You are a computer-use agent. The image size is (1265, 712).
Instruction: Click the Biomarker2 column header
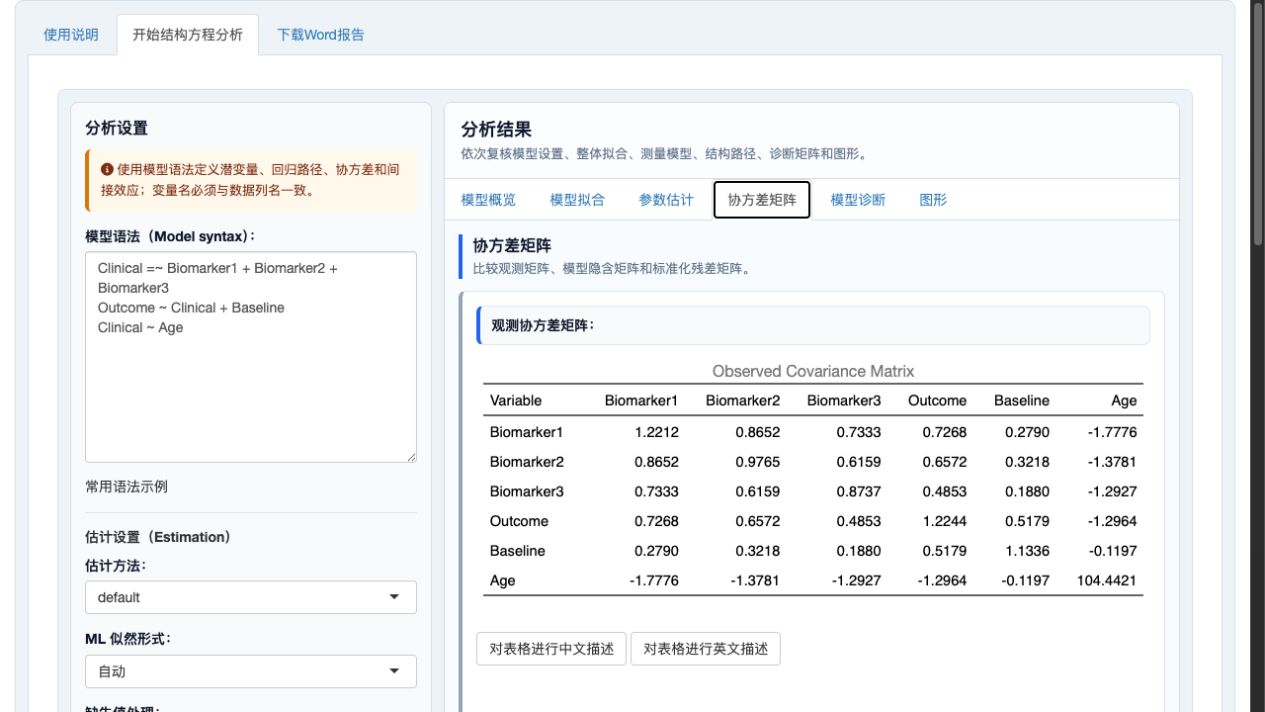point(742,401)
